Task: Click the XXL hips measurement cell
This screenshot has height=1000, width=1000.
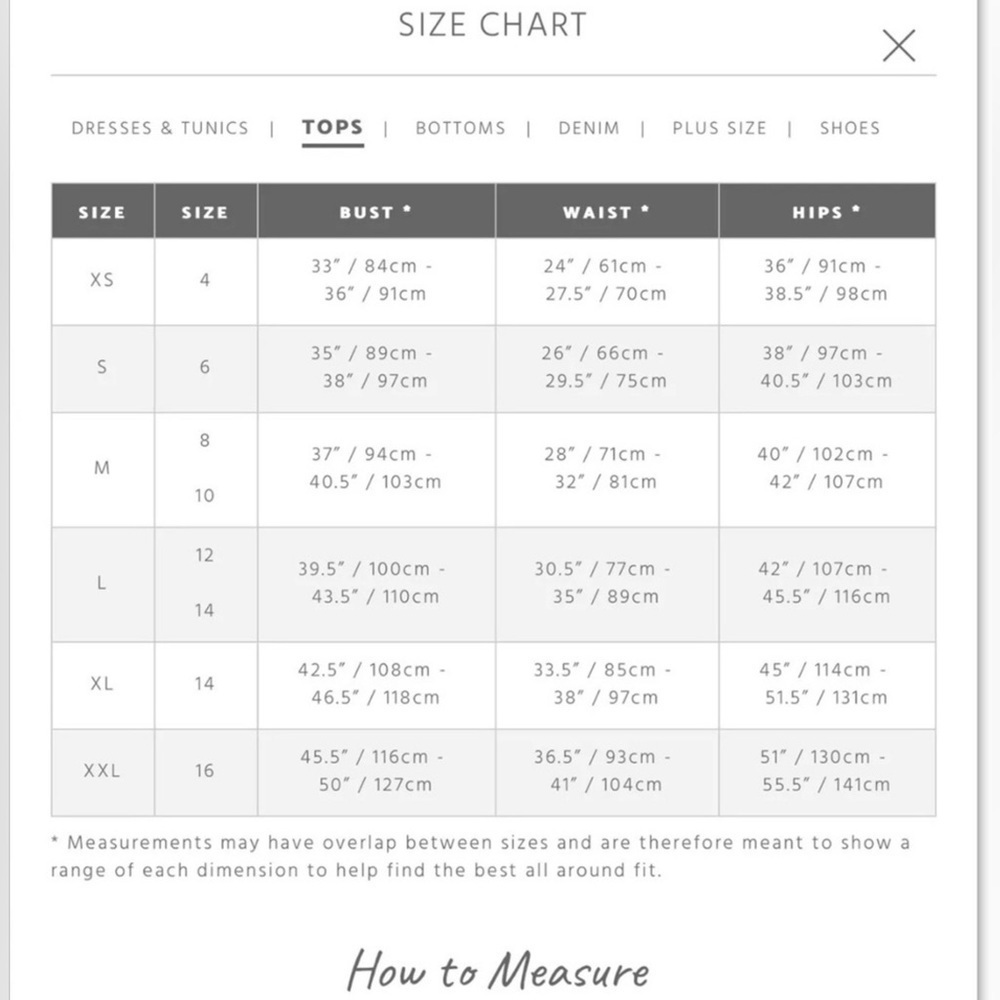Action: pos(827,772)
